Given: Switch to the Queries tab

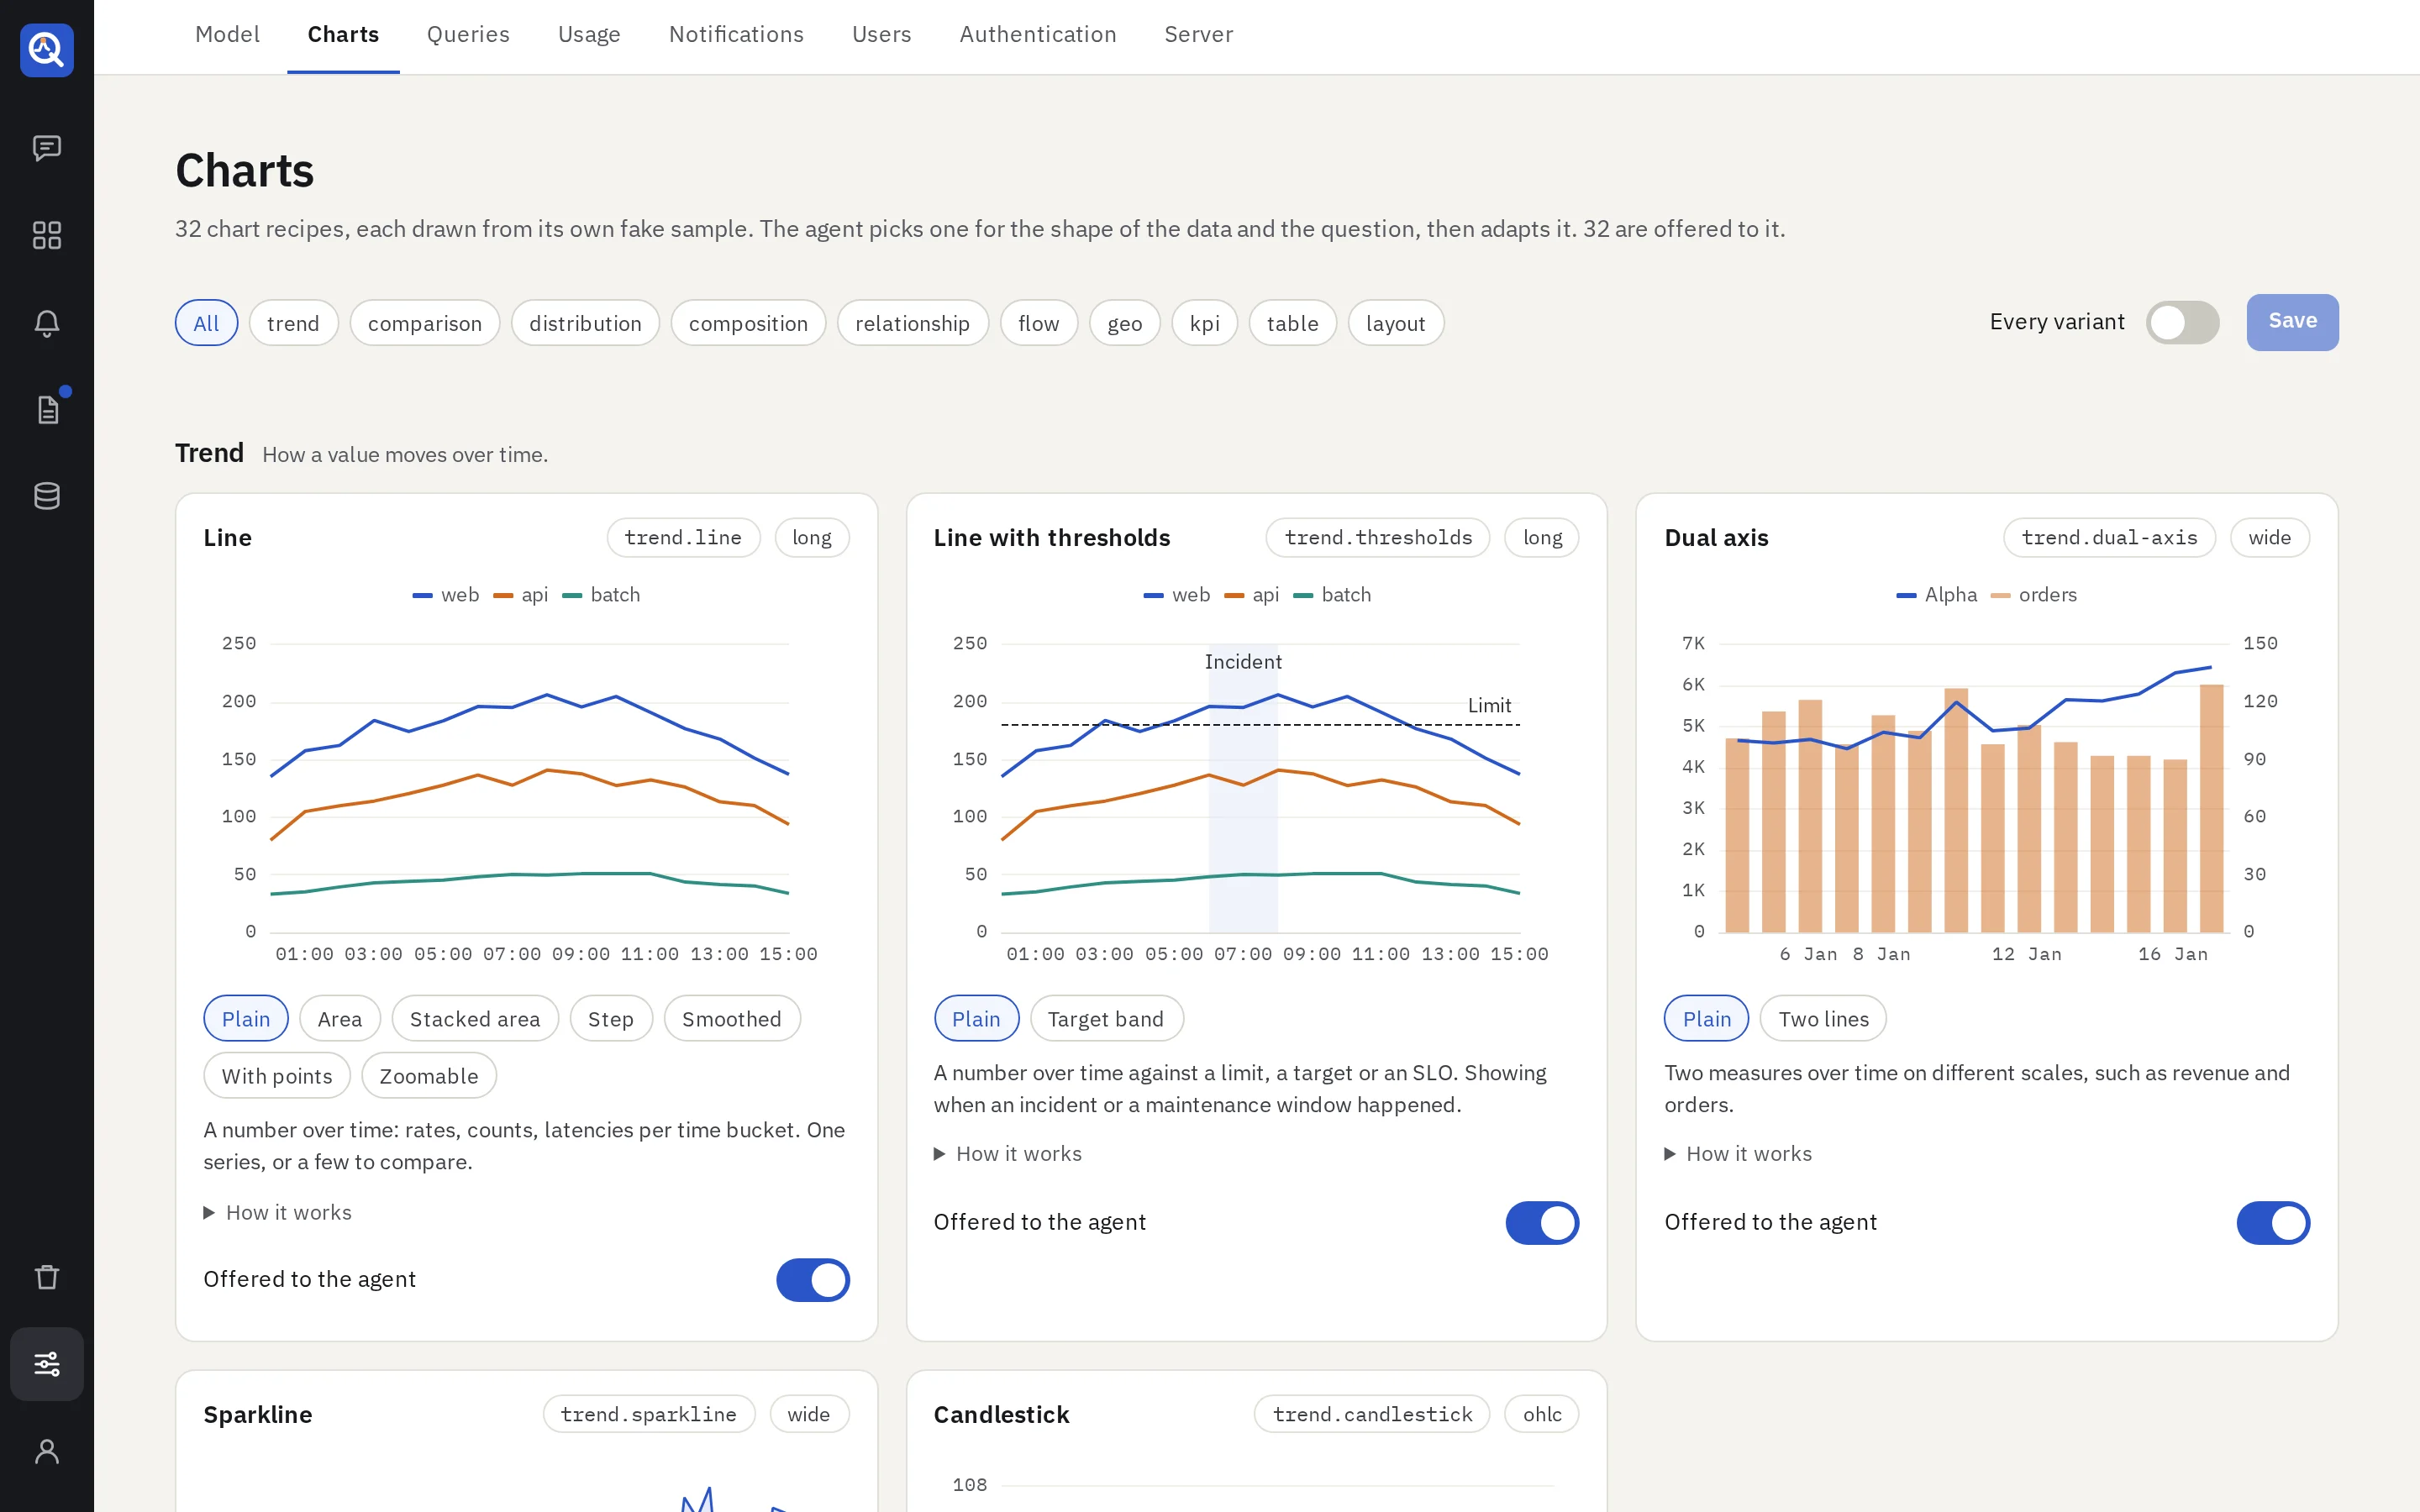Looking at the screenshot, I should pos(468,34).
